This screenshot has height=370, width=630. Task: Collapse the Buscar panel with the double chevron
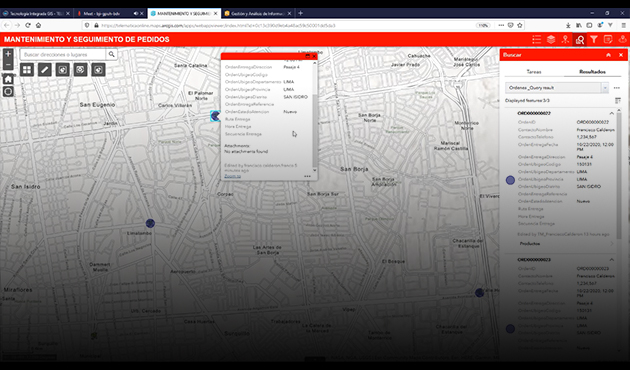tap(609, 55)
